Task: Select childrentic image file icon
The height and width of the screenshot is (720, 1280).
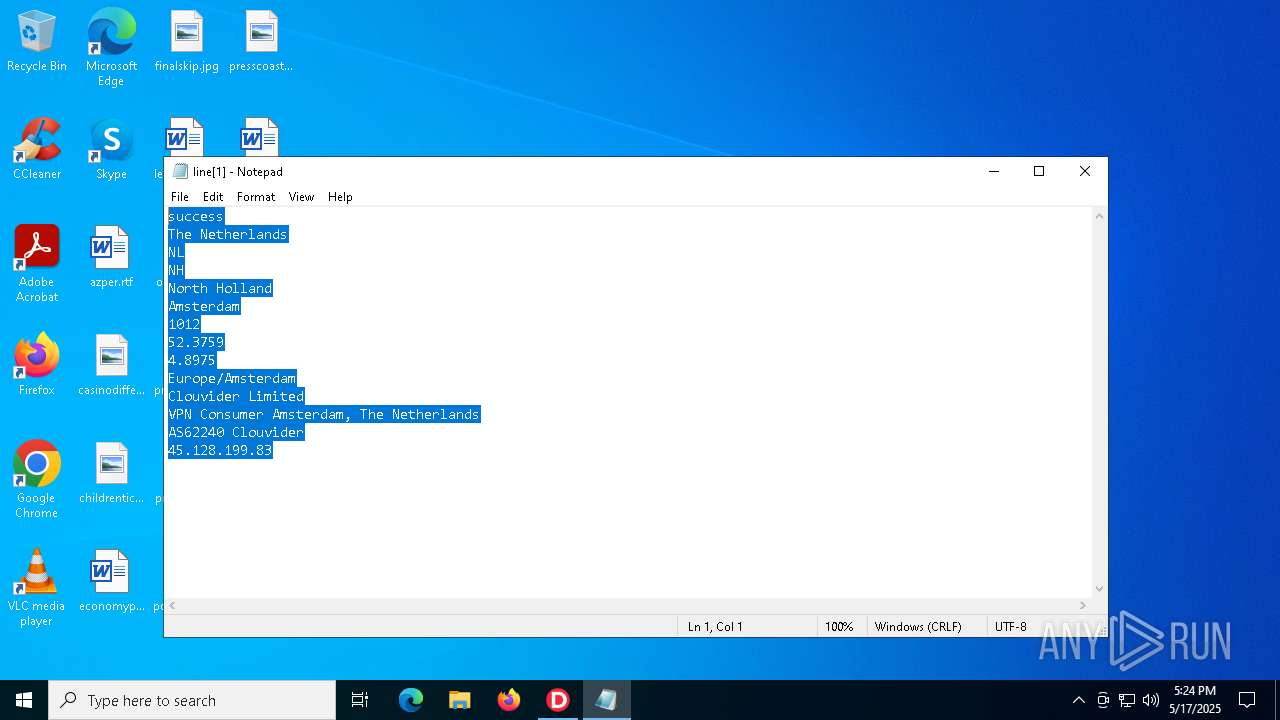Action: point(111,474)
